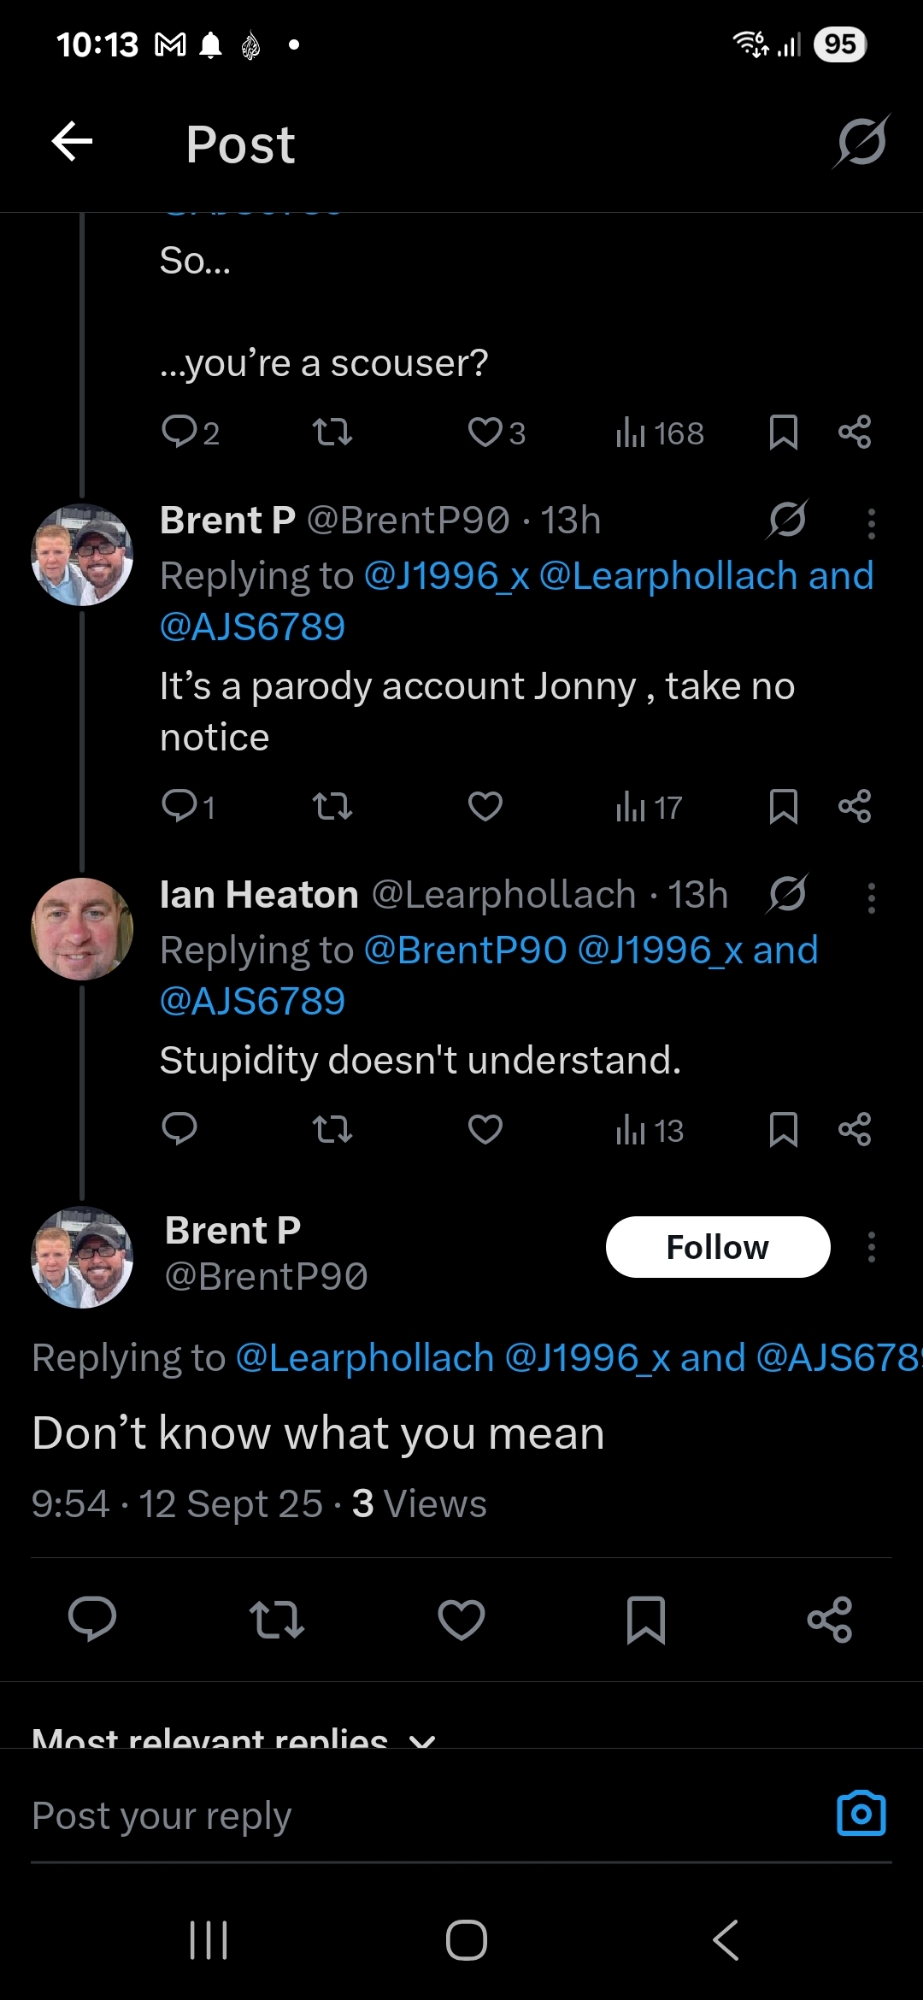Repost Brent P's parody account reply

coord(332,806)
